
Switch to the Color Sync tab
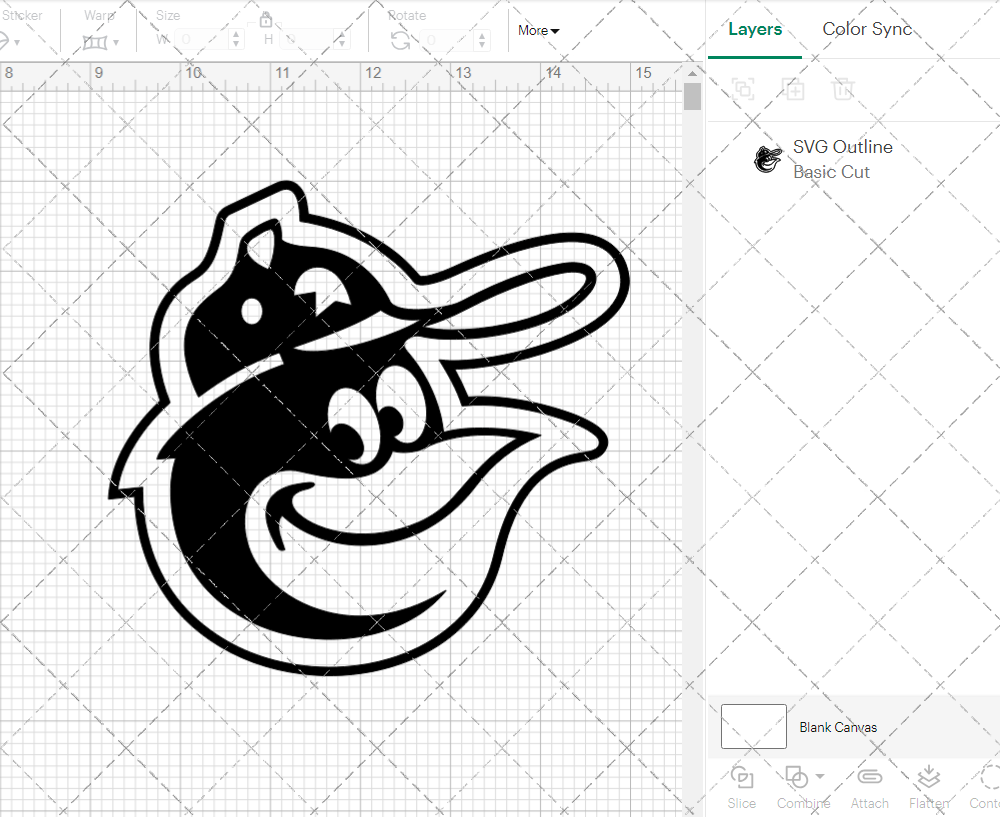pyautogui.click(x=867, y=29)
